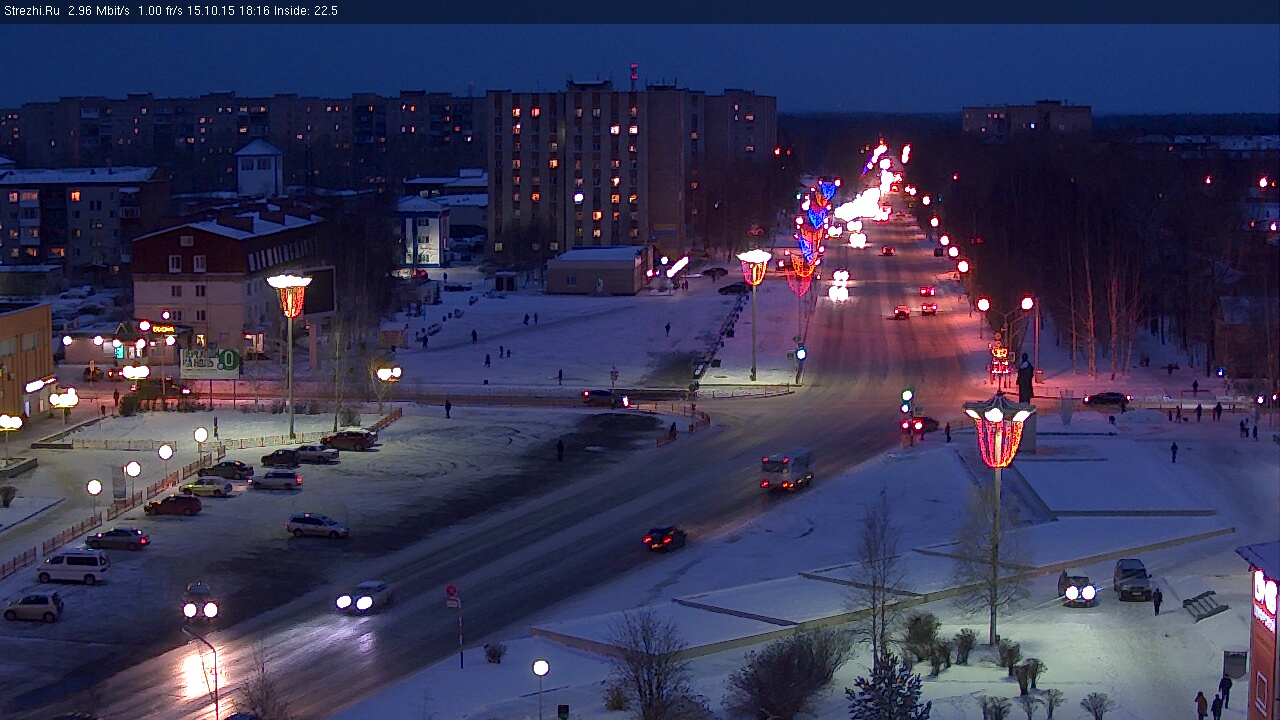Click the 18:16 time stamp
This screenshot has height=720, width=1280.
256,11
